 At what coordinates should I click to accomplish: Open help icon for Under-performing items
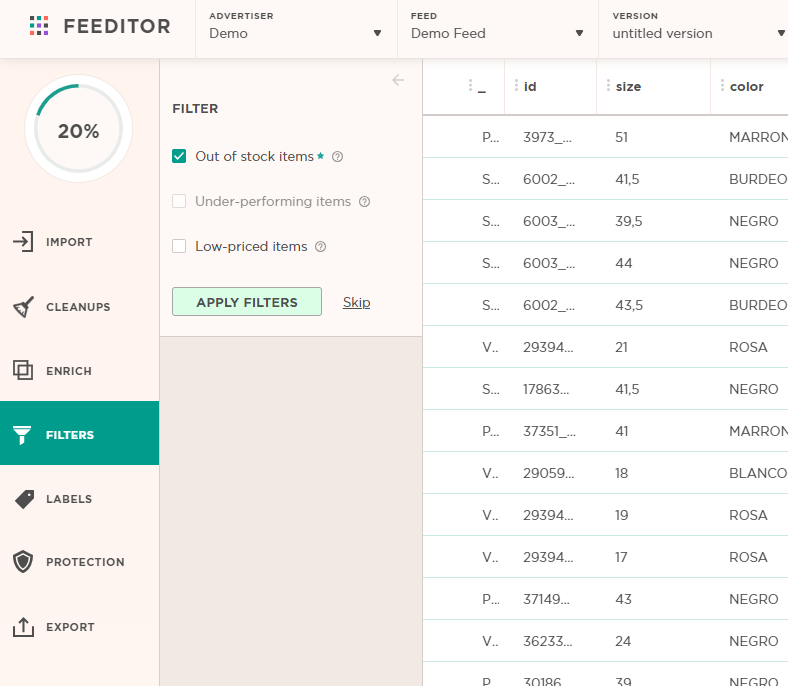coord(364,202)
